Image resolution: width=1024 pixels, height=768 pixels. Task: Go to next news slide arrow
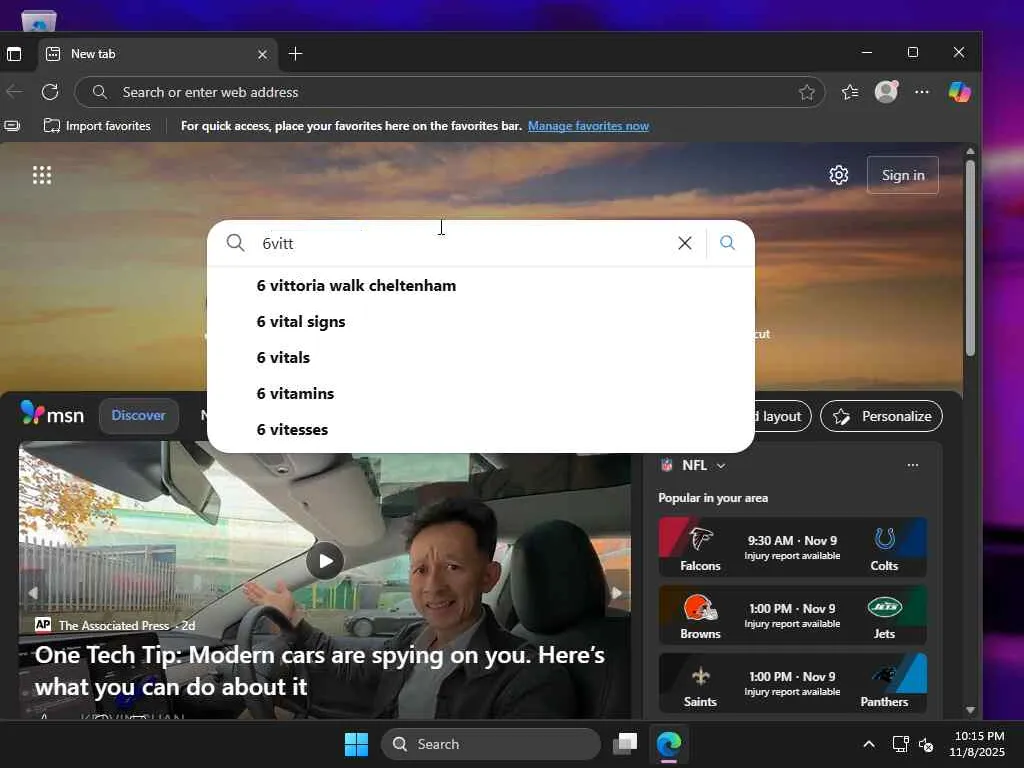616,593
